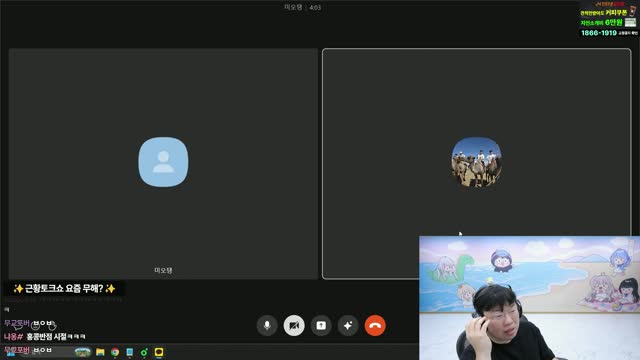
Task: Mute the microphone in the call
Action: point(267,326)
